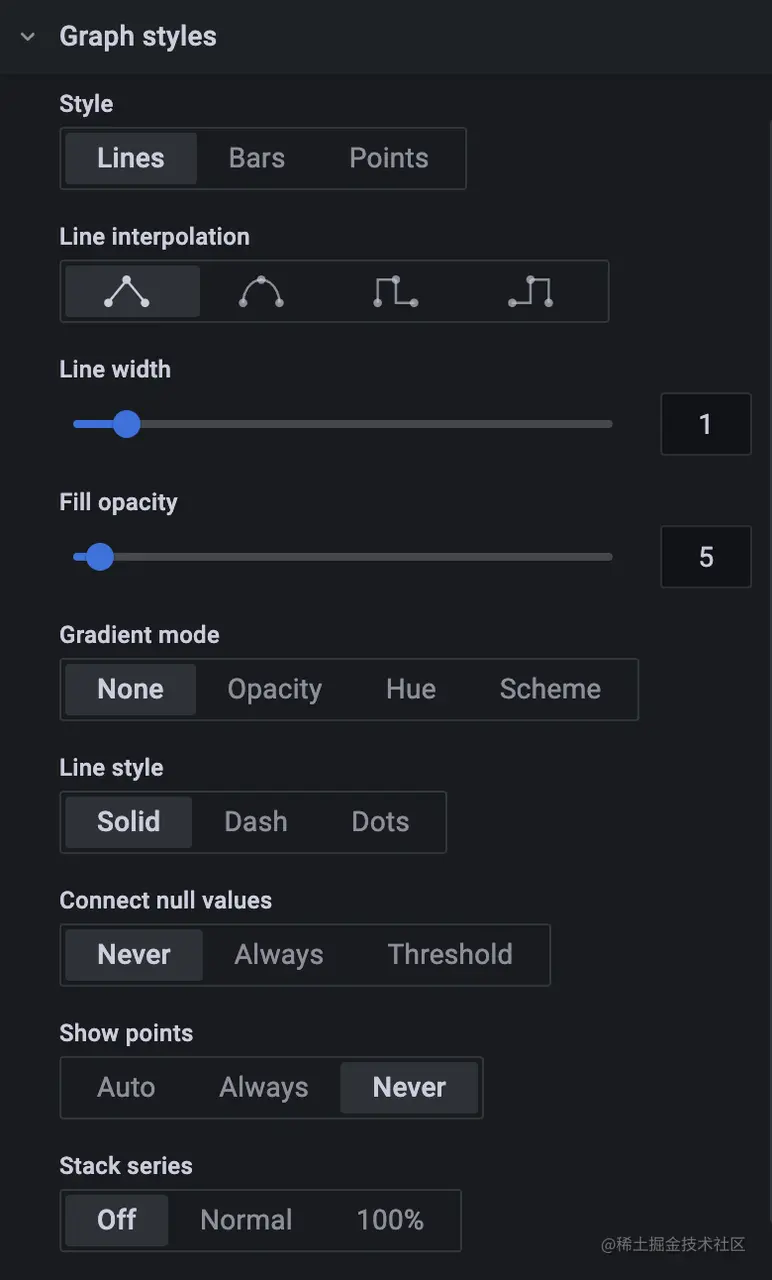Set Gradient mode to Opacity
772x1280 pixels.
coord(275,689)
